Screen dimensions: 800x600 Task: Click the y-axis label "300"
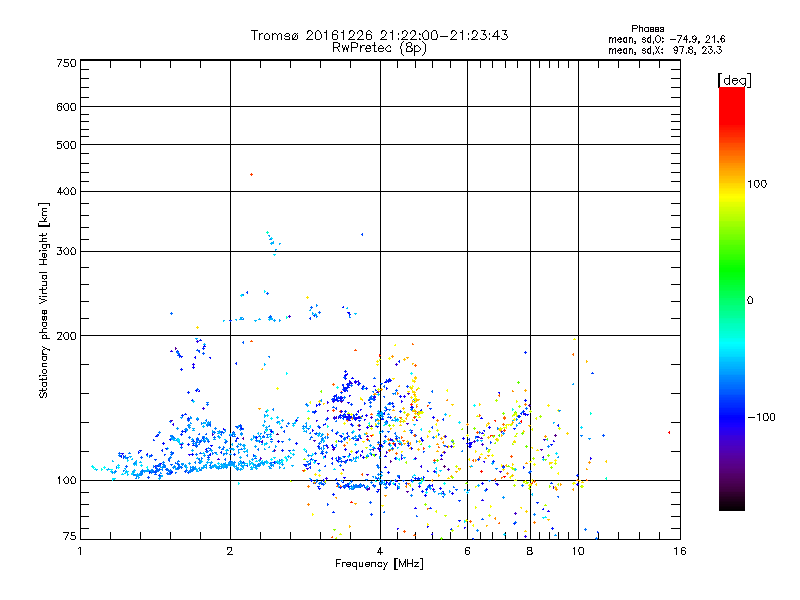coord(66,252)
